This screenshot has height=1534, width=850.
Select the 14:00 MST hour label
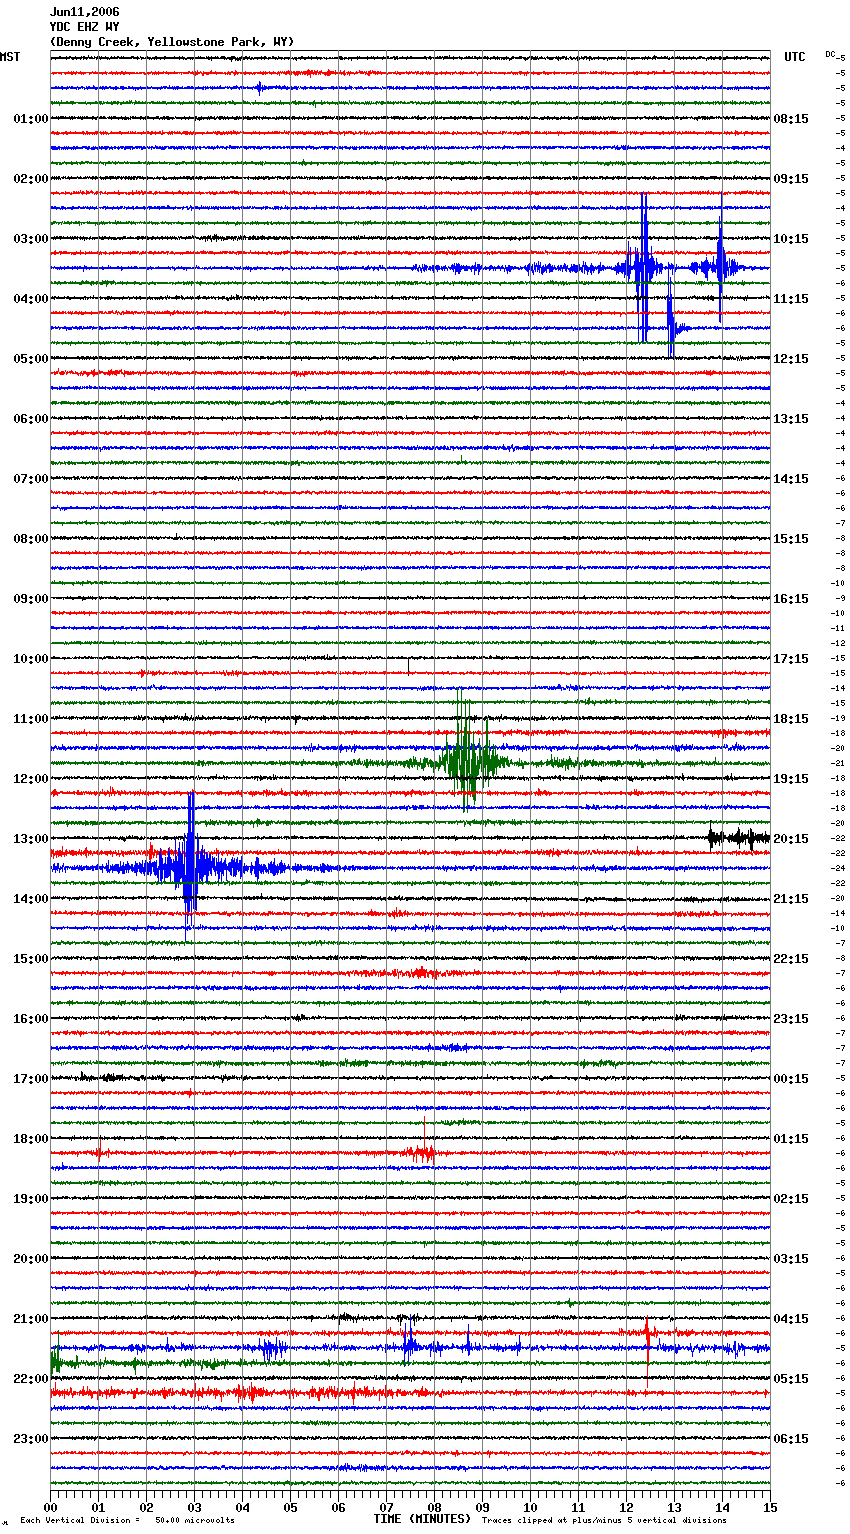coord(30,899)
